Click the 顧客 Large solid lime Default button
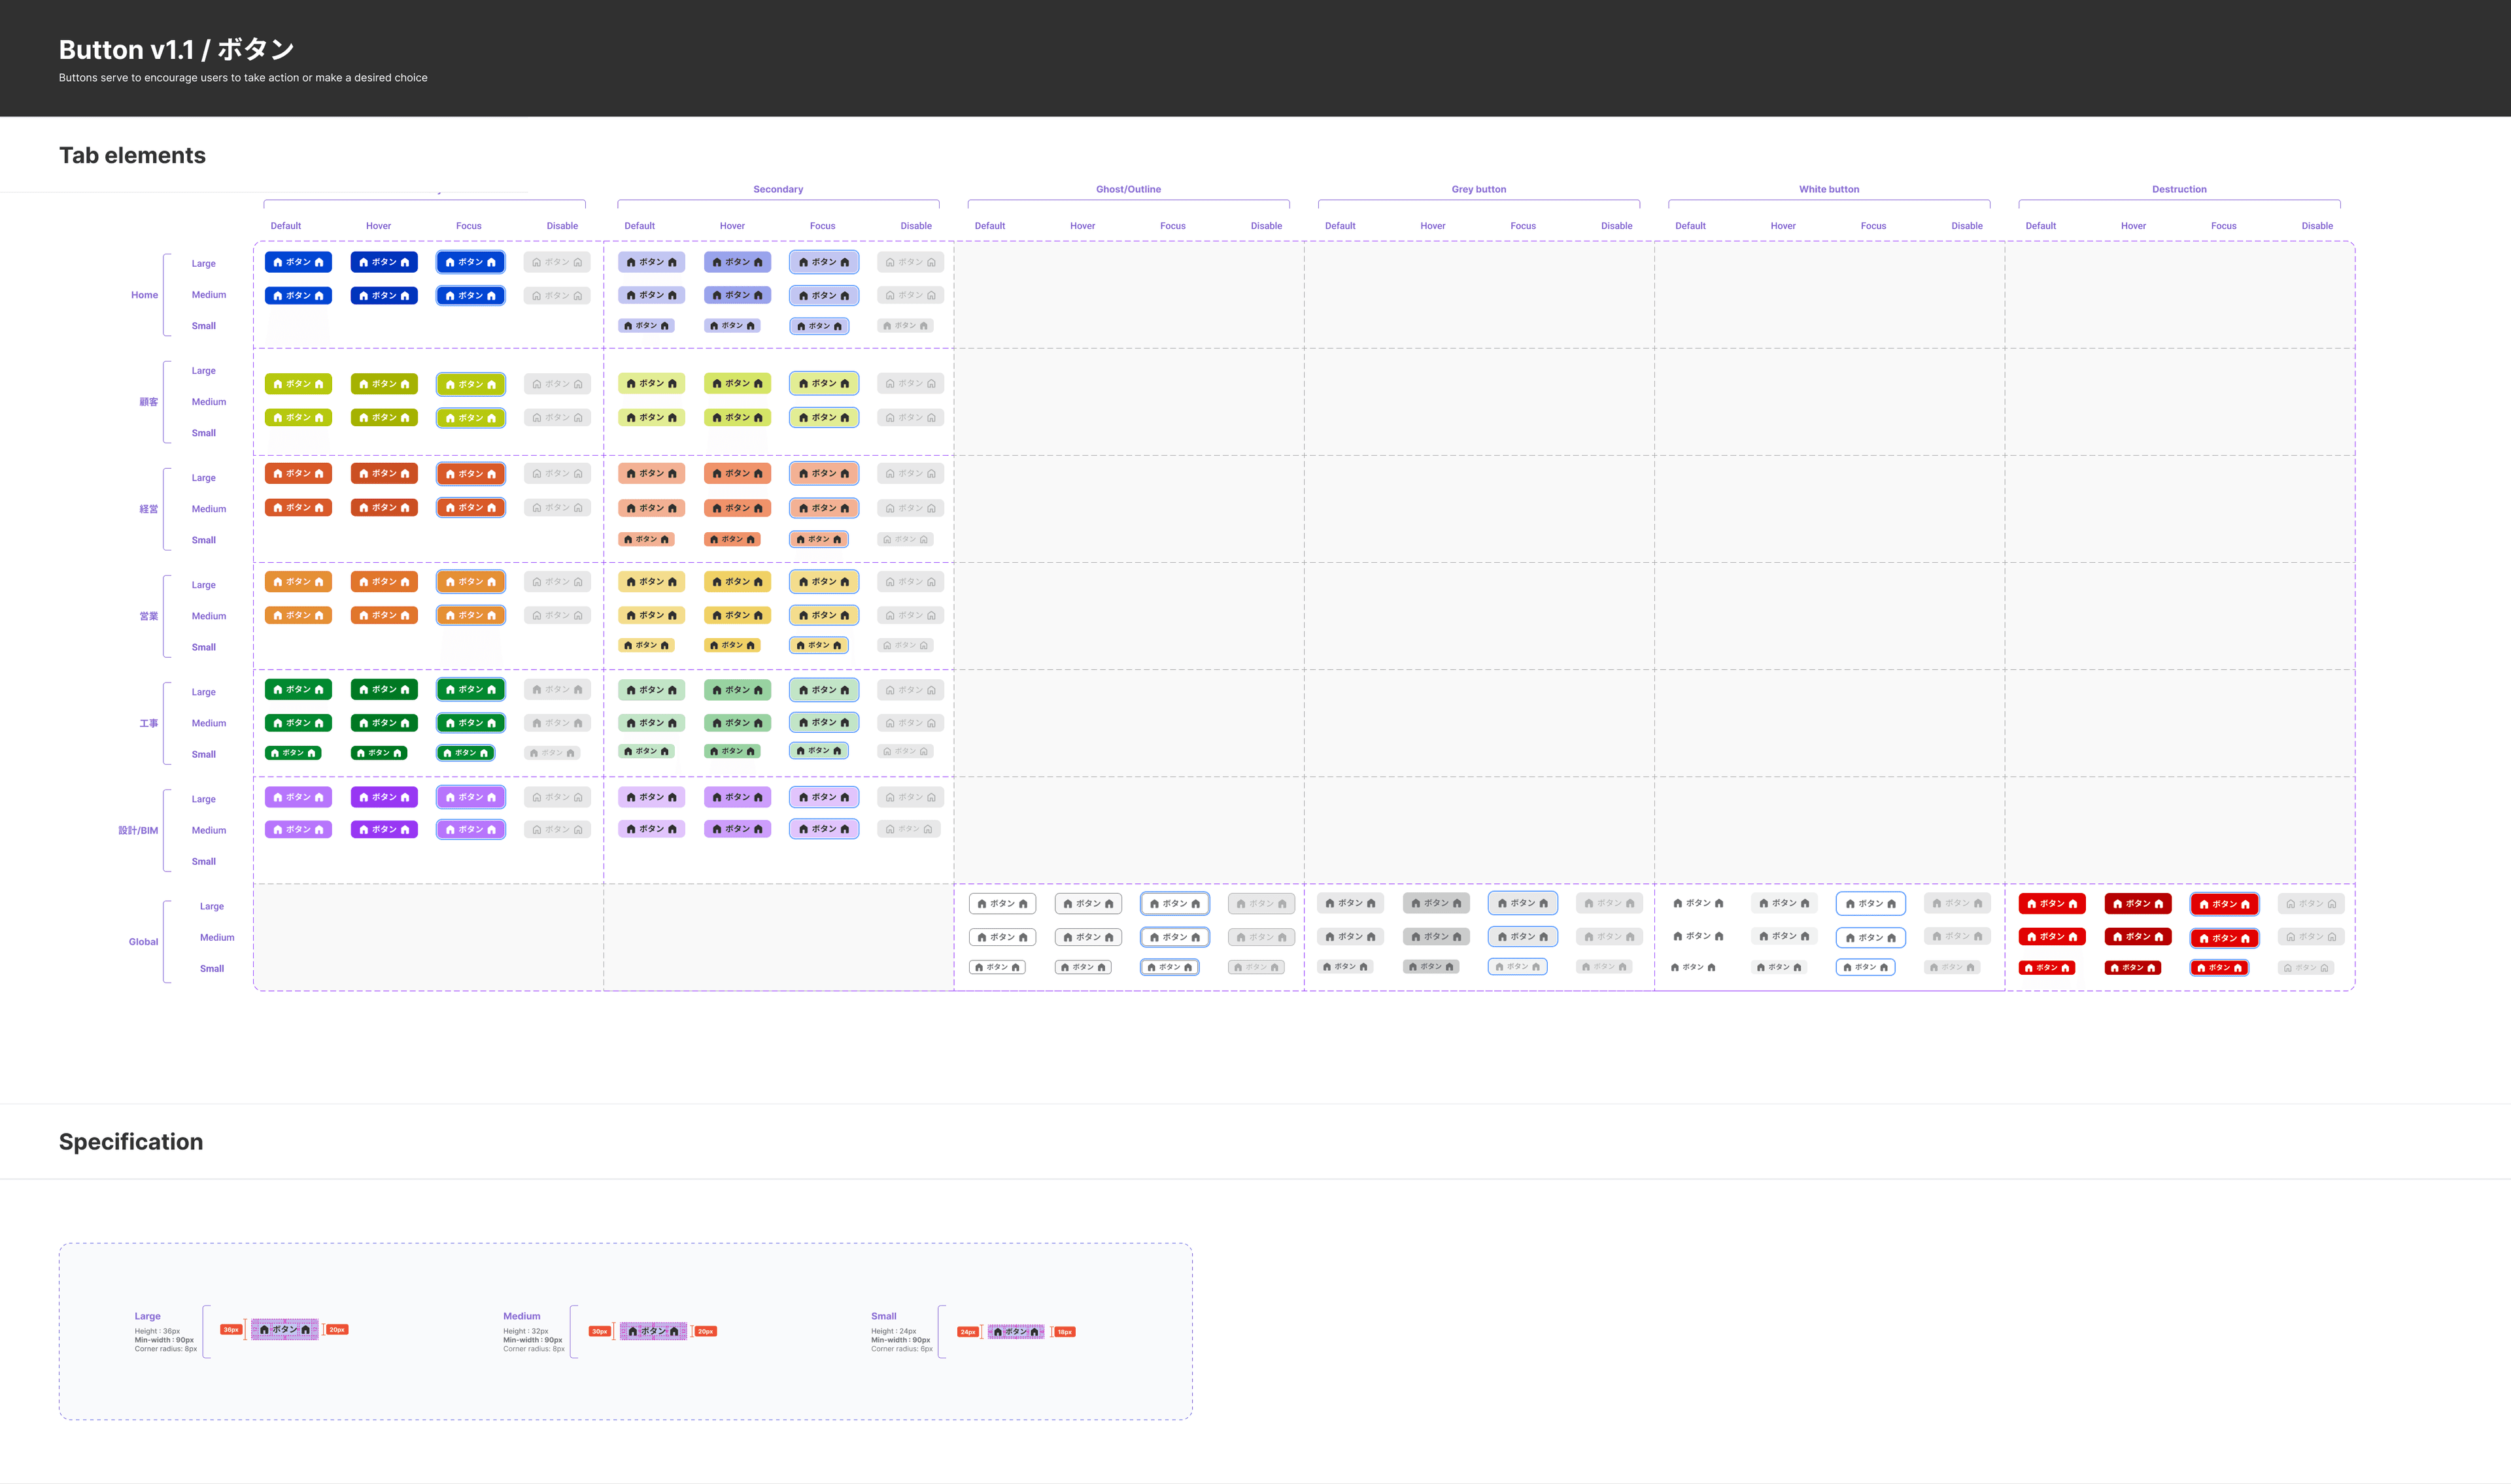Screen dimensions: 2511x1484 (x=298, y=384)
